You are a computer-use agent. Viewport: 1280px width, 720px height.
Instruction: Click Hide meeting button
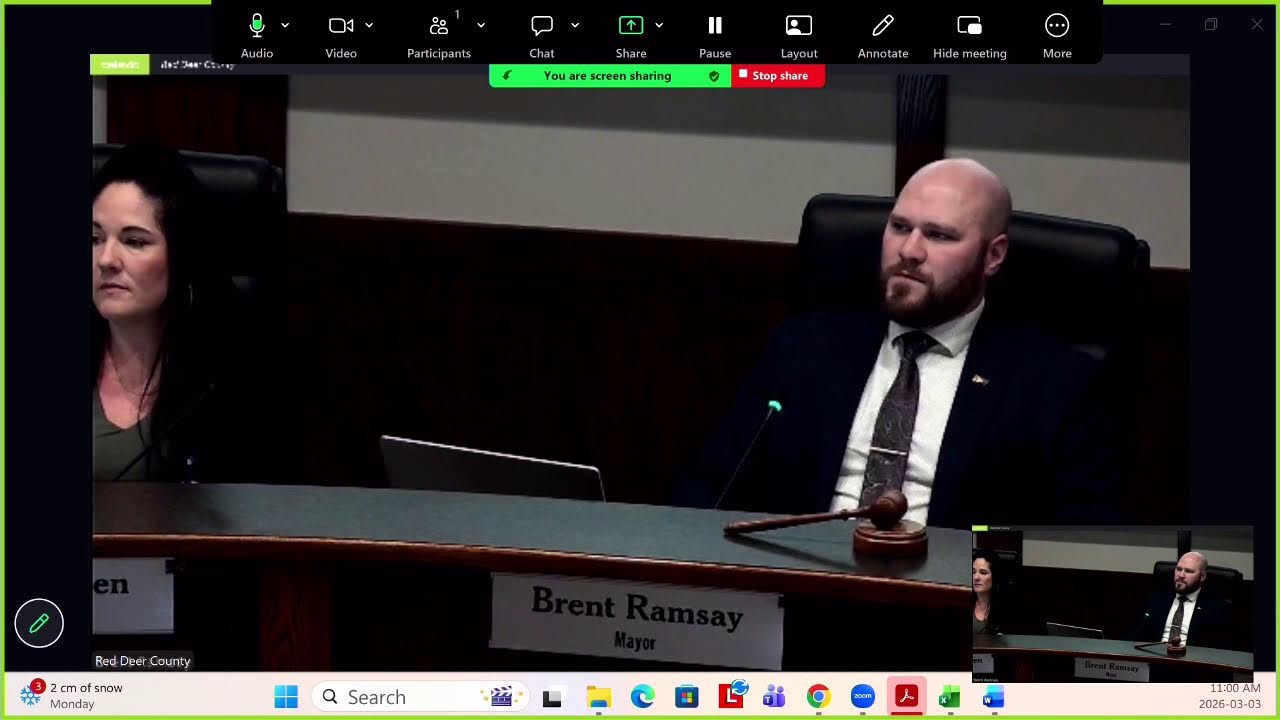tap(970, 36)
